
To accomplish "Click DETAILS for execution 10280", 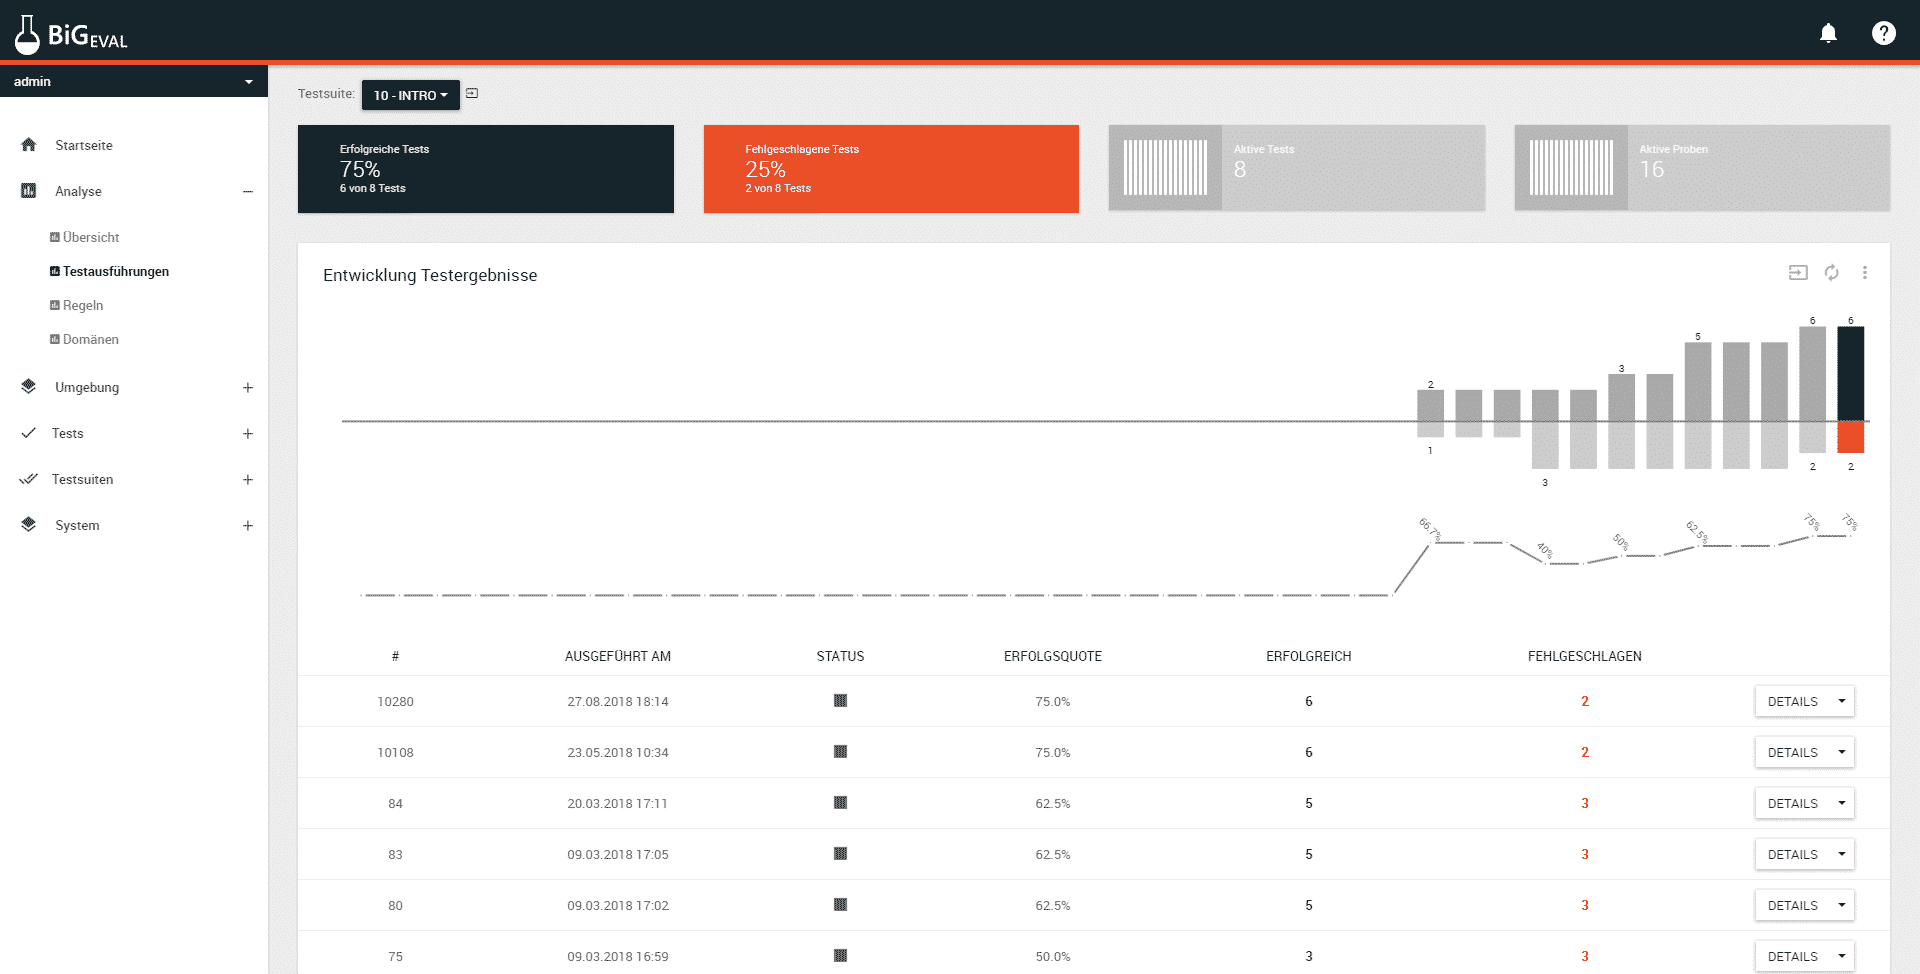I will tap(1792, 701).
